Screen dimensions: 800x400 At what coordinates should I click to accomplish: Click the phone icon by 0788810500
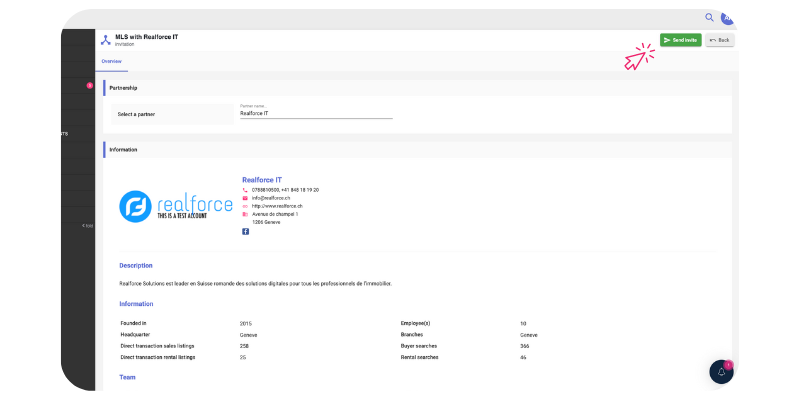pyautogui.click(x=245, y=190)
